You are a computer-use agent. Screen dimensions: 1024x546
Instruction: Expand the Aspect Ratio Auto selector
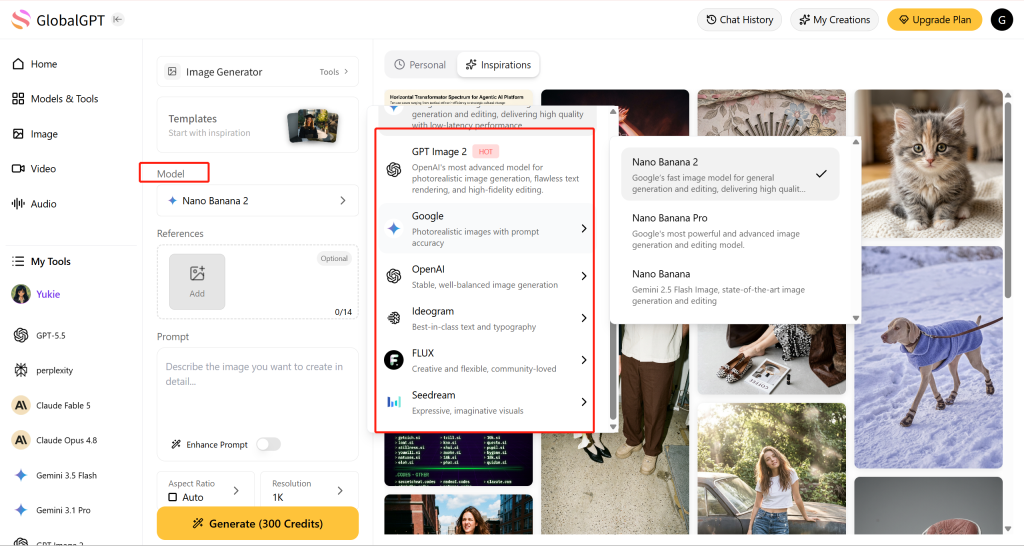[x=205, y=490]
